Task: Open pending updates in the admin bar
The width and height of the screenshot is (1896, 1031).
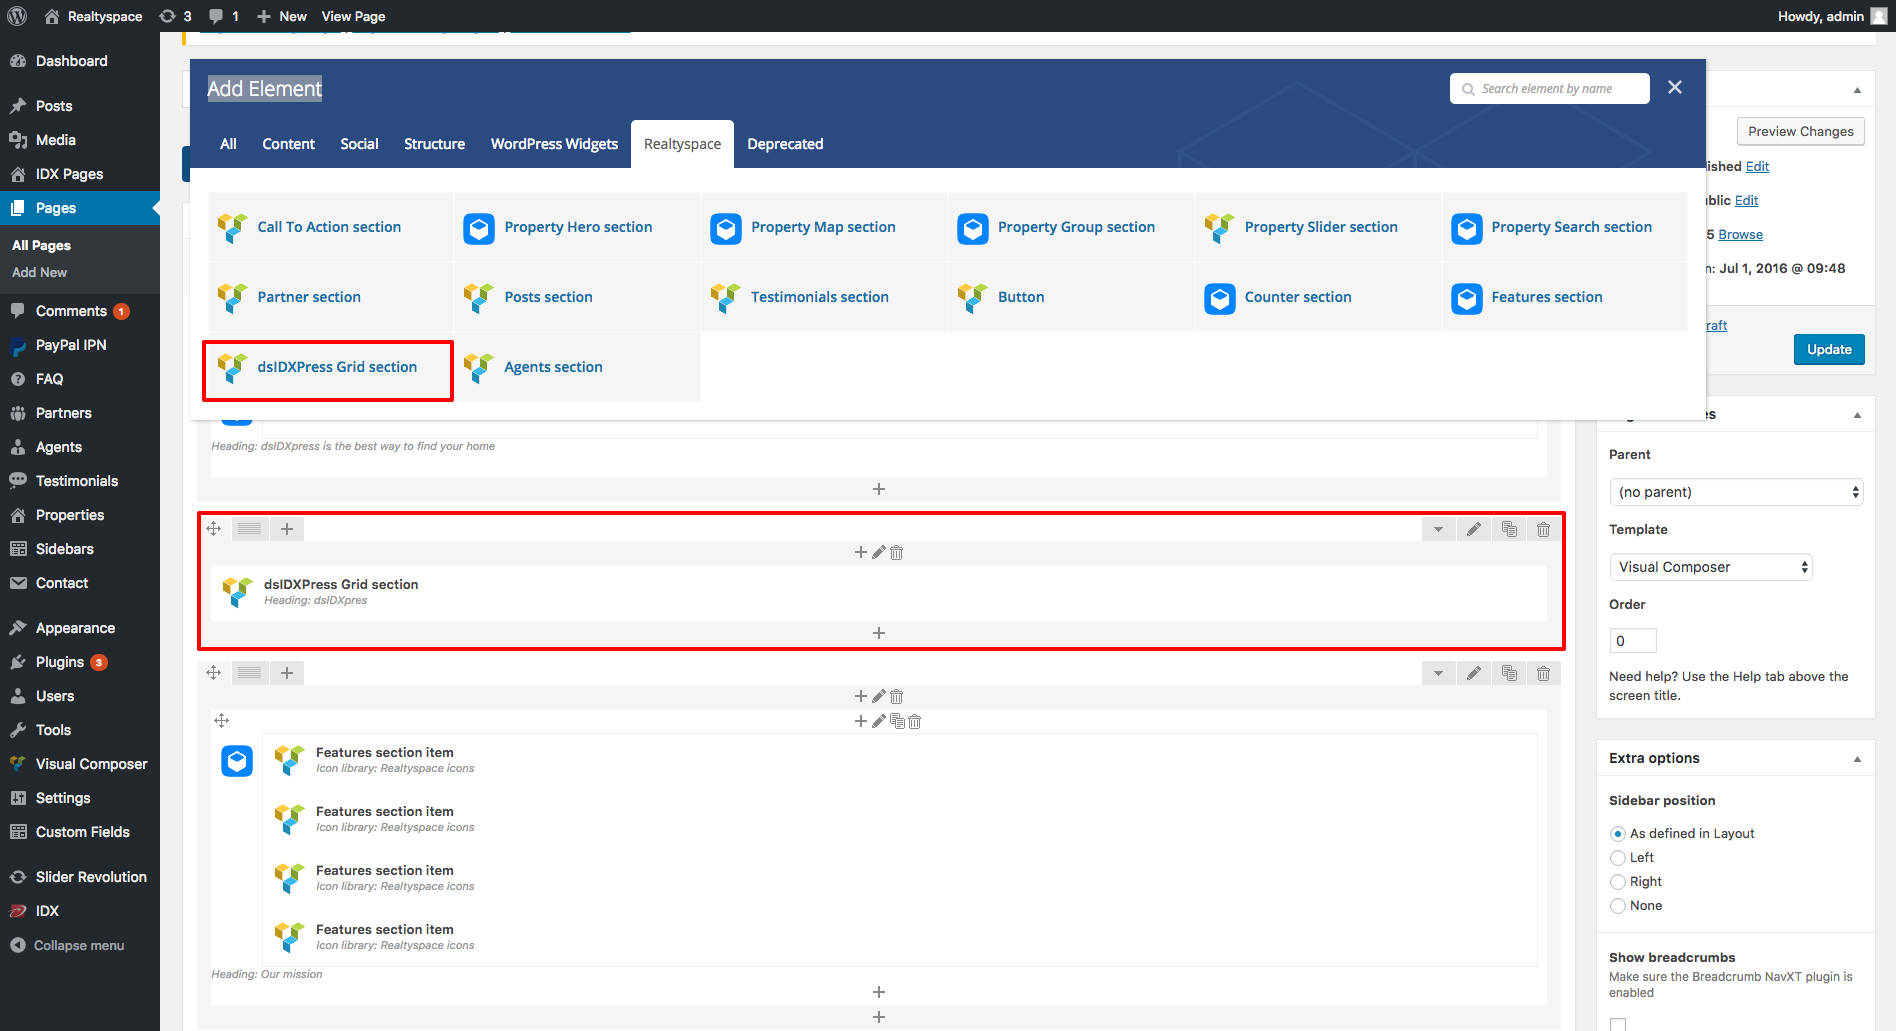Action: [175, 16]
